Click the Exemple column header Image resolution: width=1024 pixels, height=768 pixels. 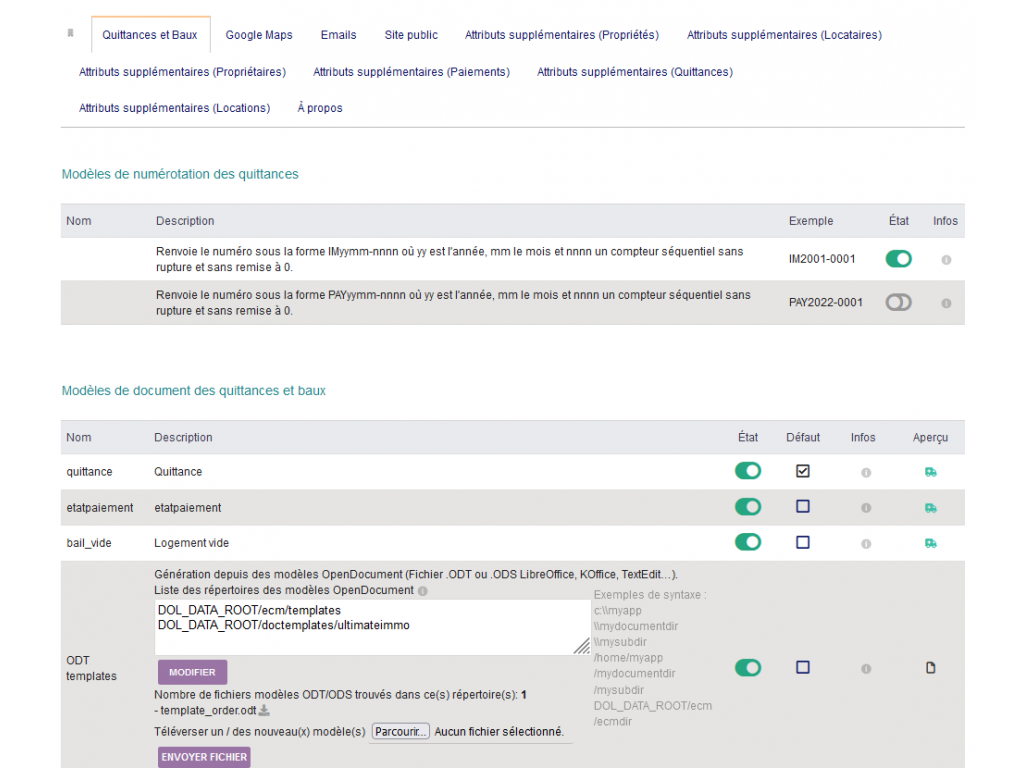(811, 221)
